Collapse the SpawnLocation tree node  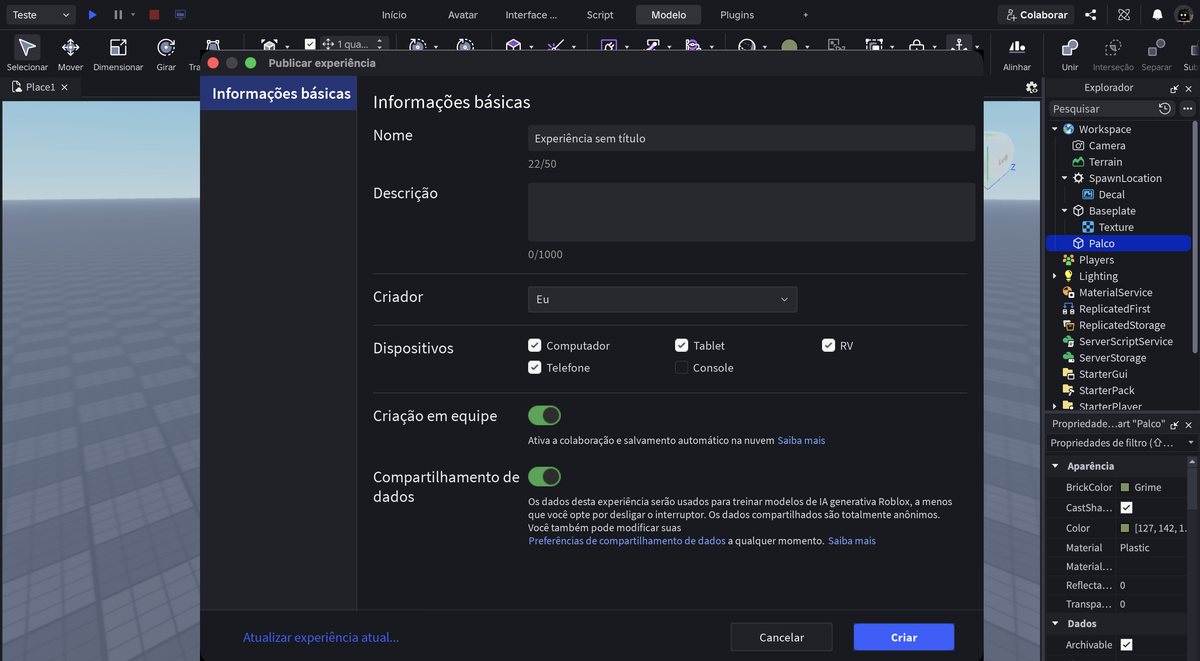tap(1065, 178)
